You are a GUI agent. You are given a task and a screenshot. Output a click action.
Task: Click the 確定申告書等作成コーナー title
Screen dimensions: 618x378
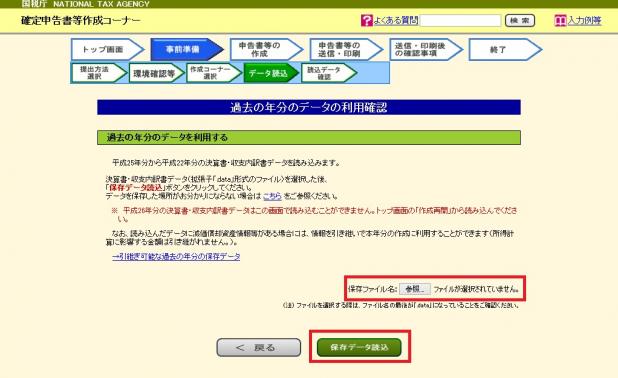pos(80,20)
